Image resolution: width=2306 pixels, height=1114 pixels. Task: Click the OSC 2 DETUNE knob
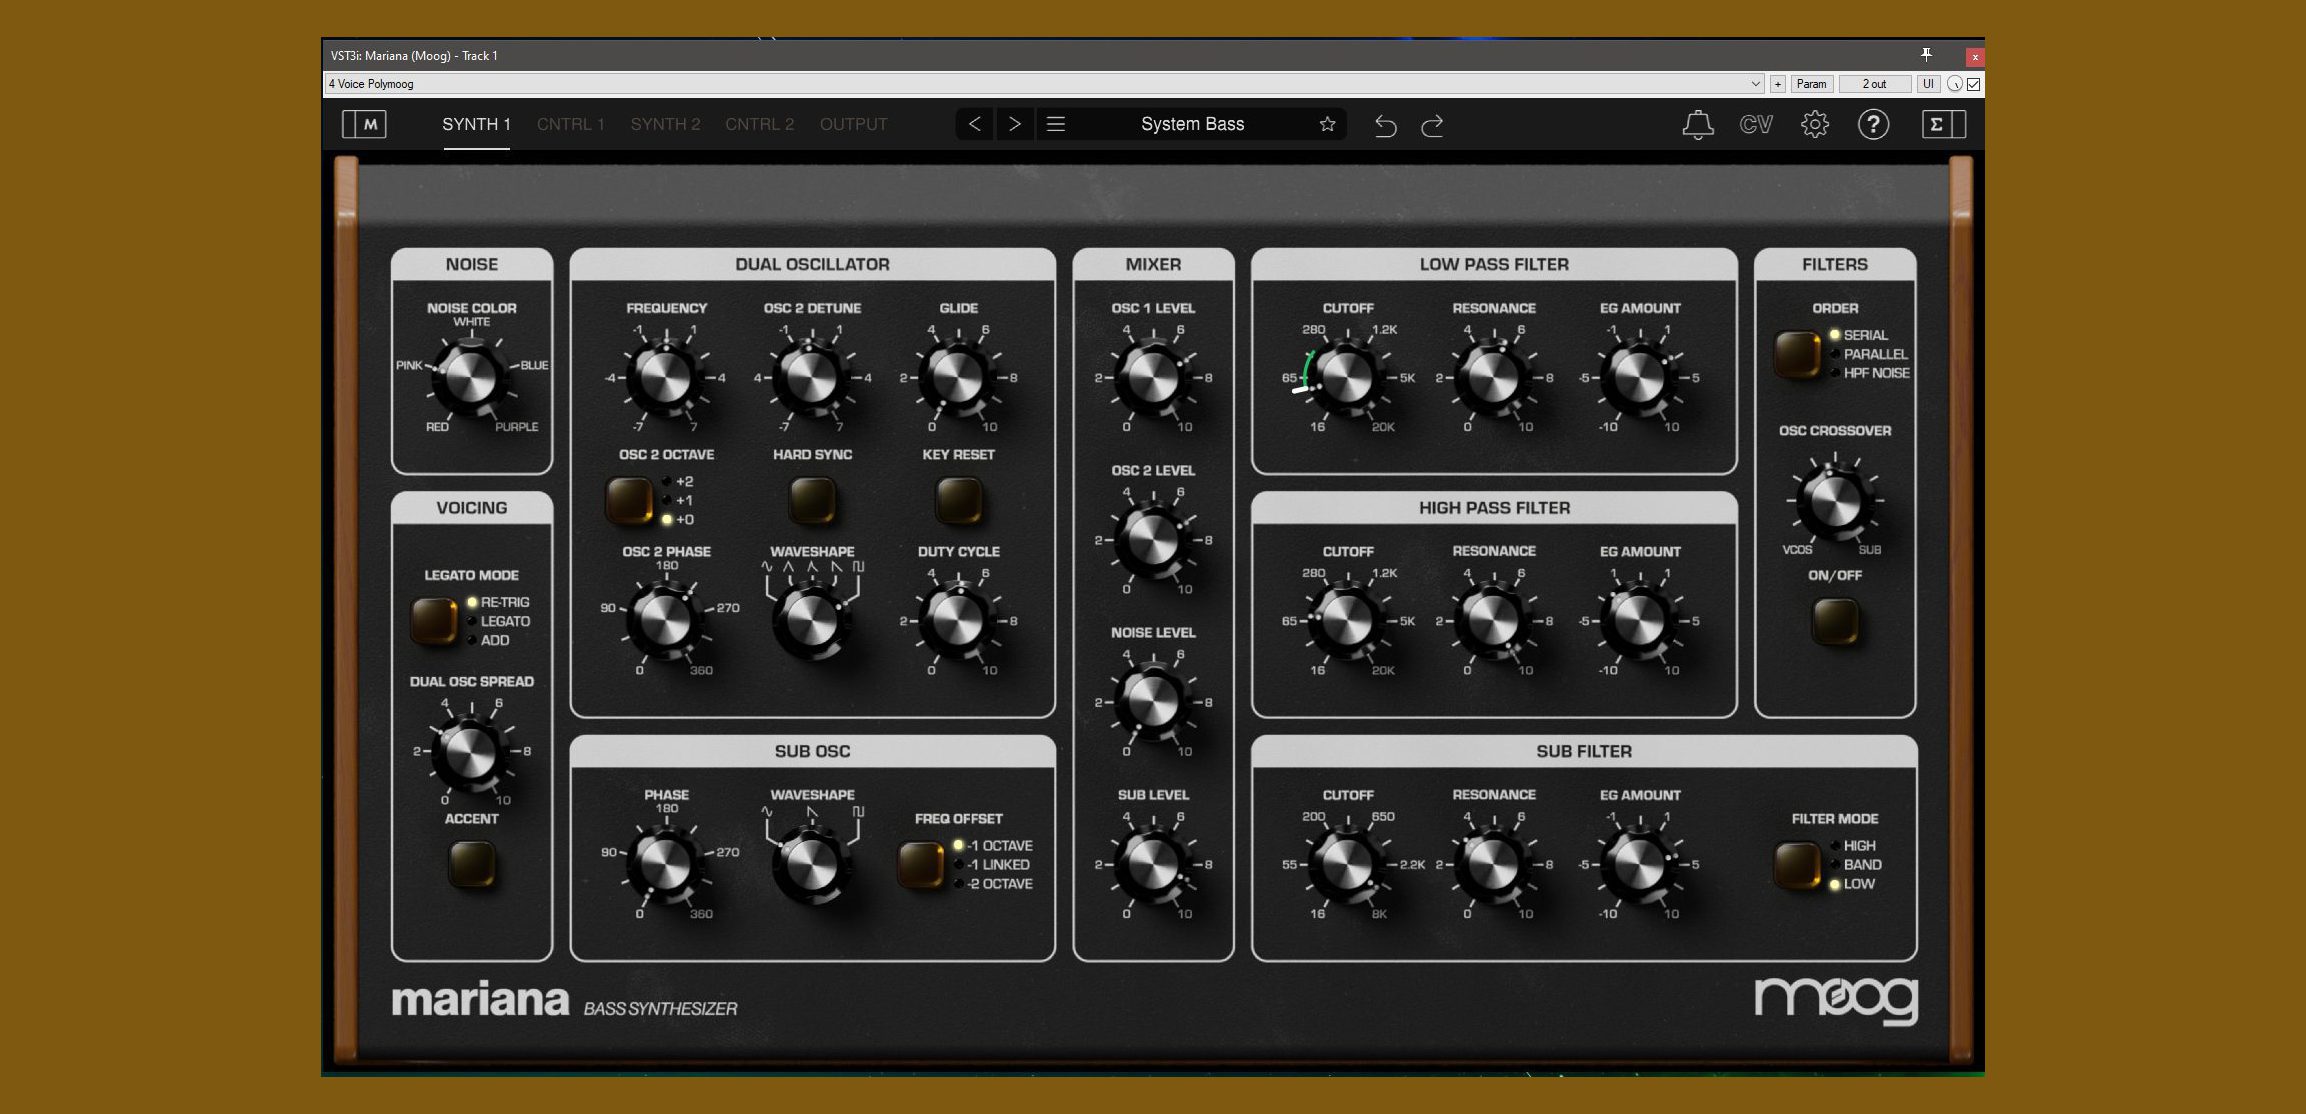811,378
